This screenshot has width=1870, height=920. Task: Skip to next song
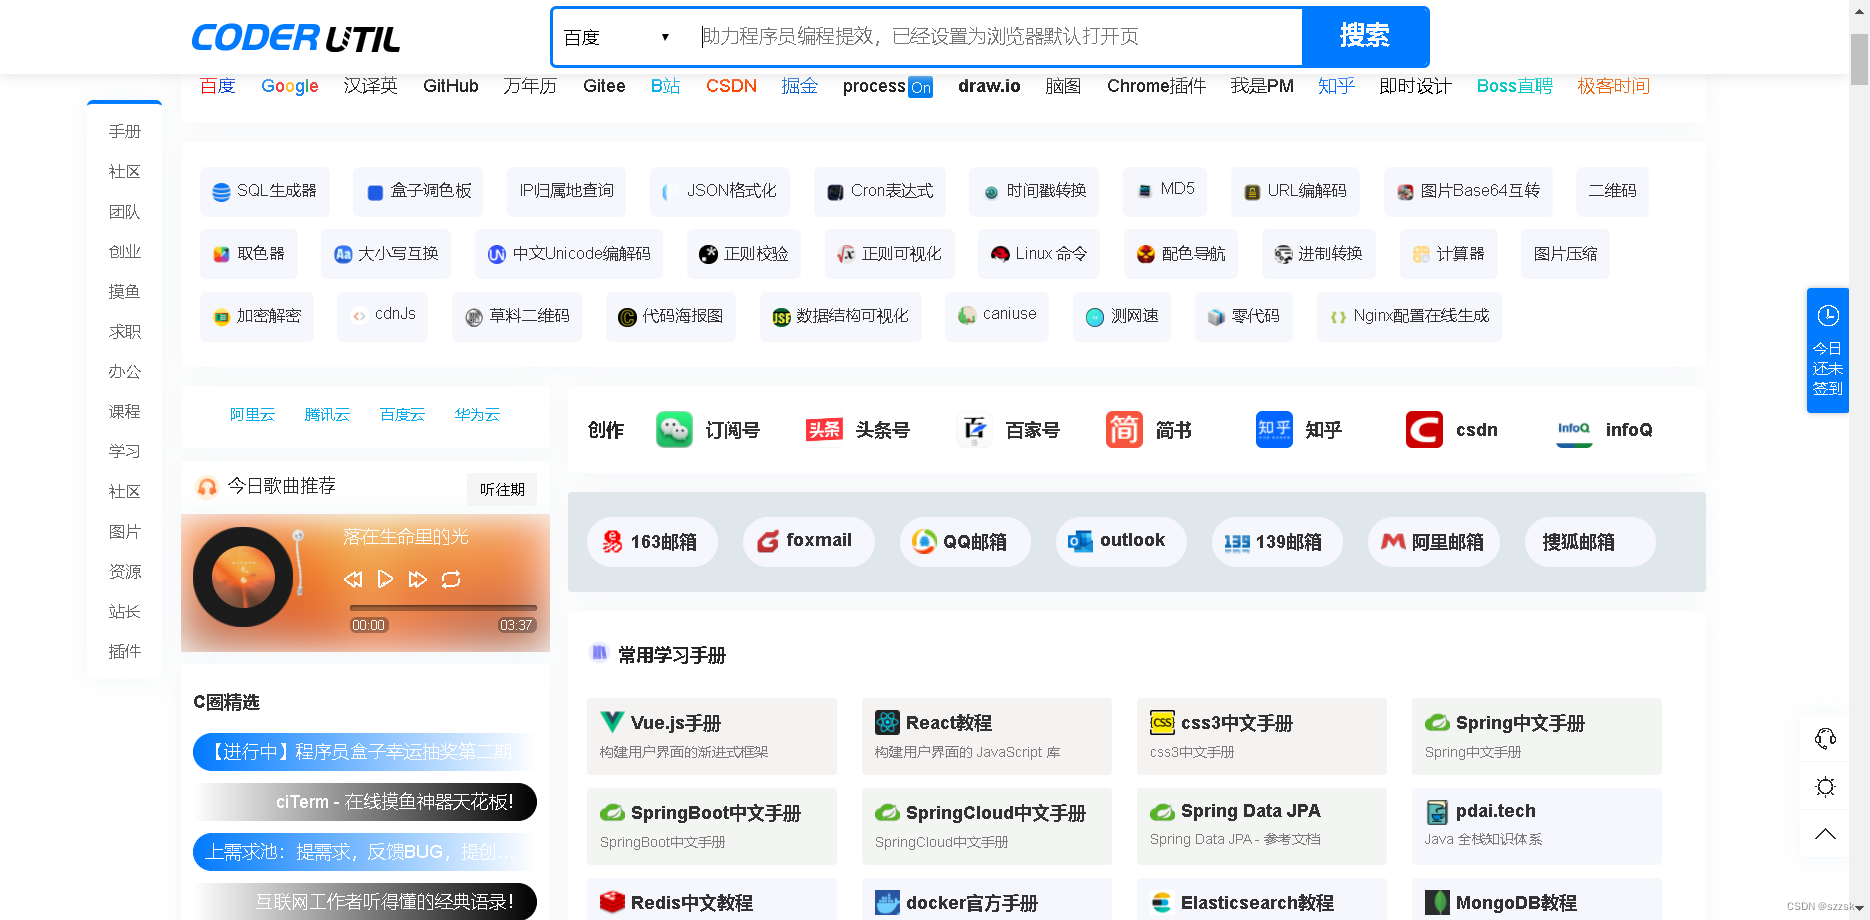[418, 579]
